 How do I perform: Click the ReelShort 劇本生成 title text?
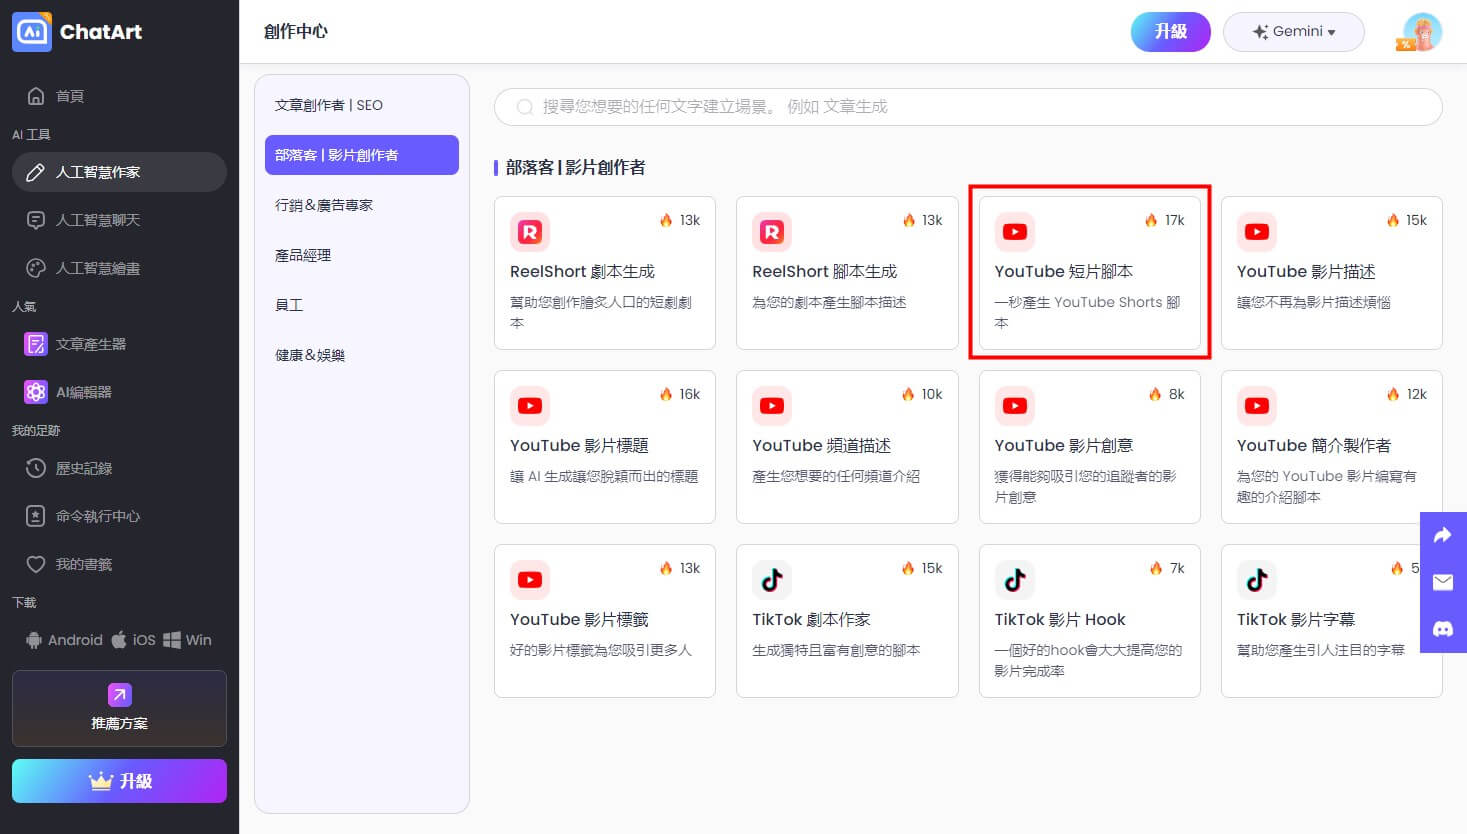click(582, 272)
